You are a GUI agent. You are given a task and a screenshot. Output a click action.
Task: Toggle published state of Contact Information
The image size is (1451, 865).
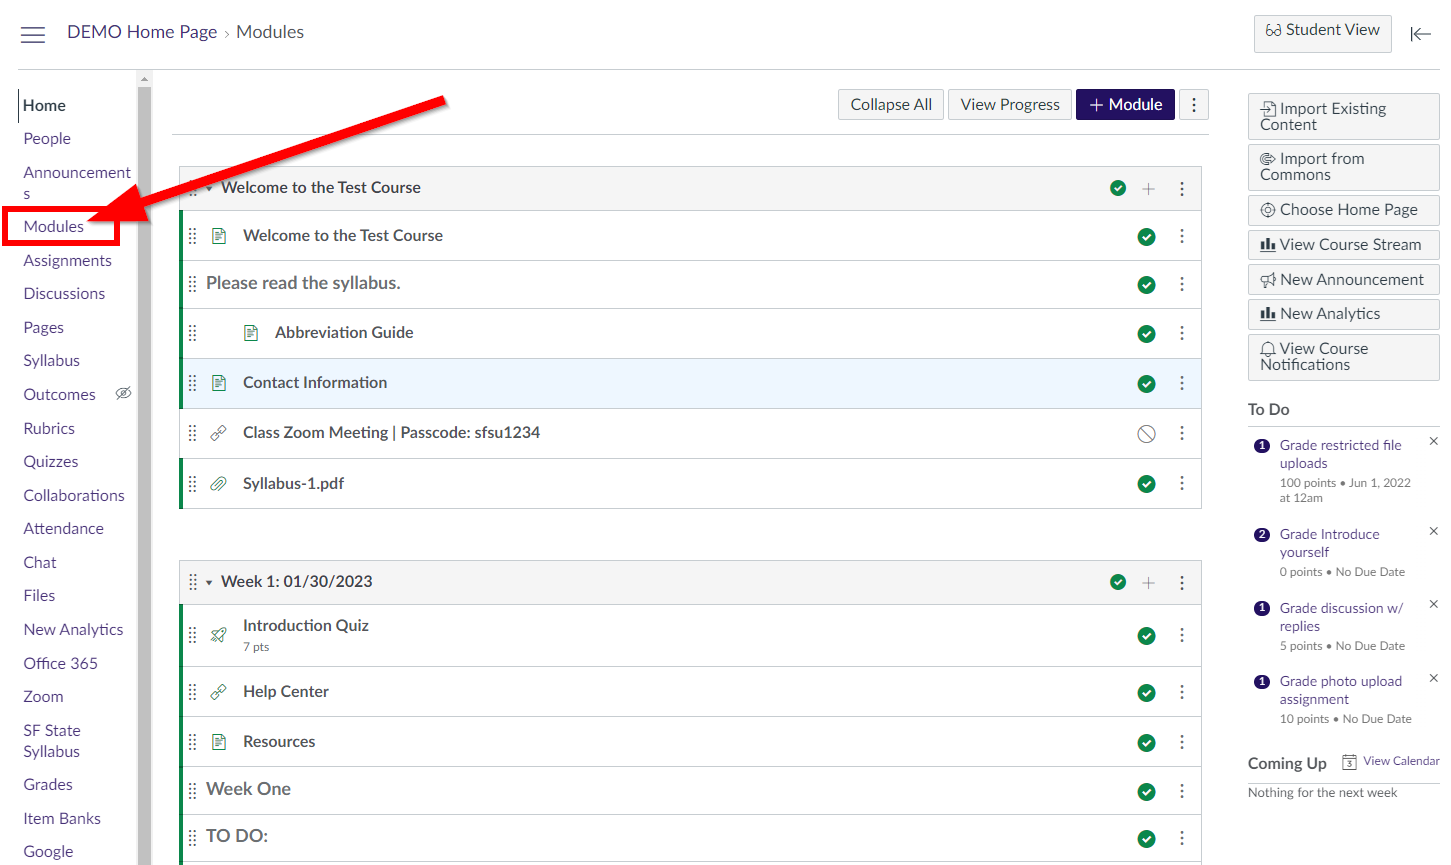1147,384
